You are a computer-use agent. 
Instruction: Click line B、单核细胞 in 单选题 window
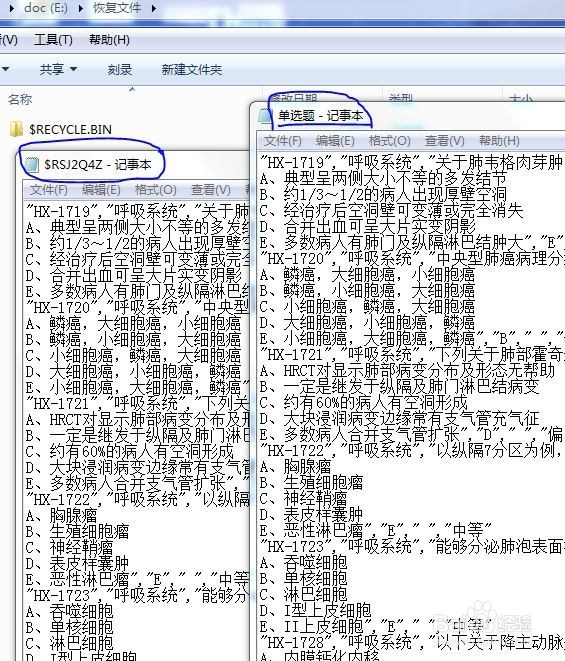[304, 578]
